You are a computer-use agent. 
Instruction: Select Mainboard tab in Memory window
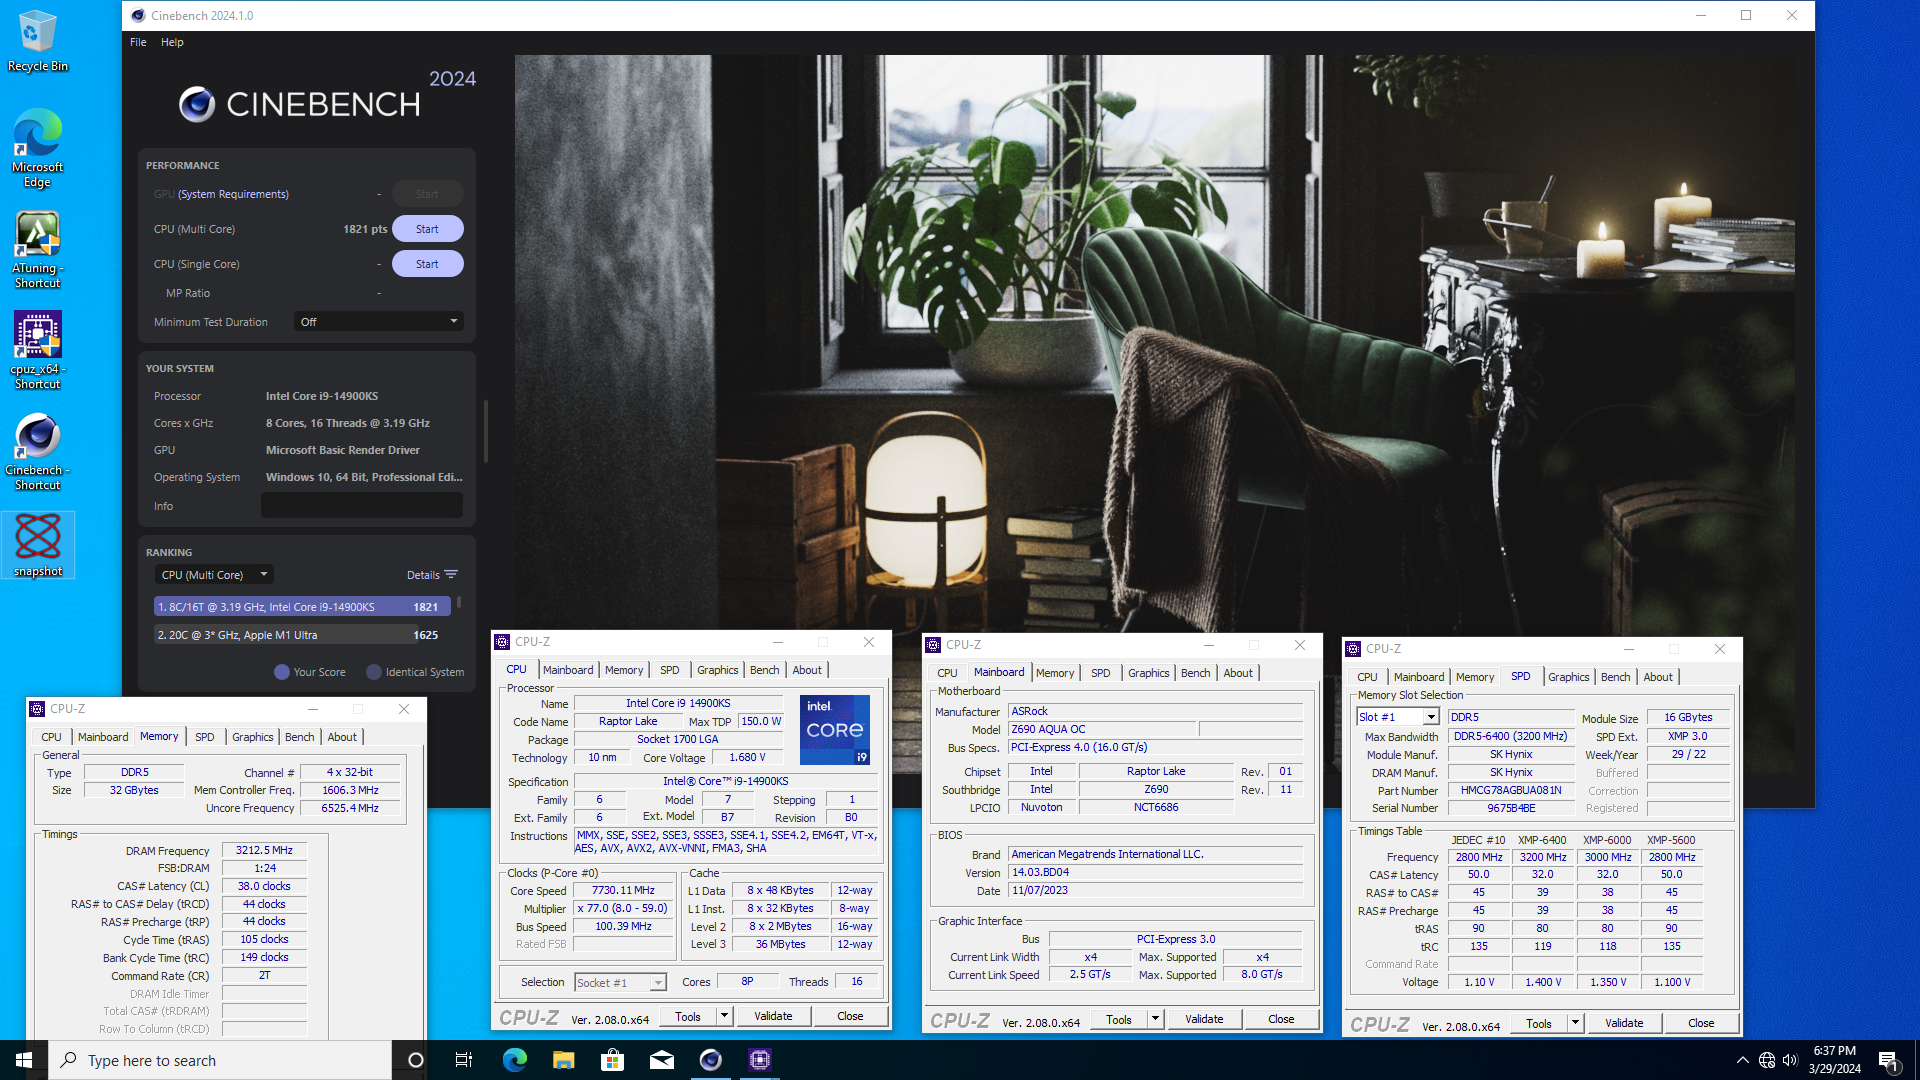coord(103,737)
